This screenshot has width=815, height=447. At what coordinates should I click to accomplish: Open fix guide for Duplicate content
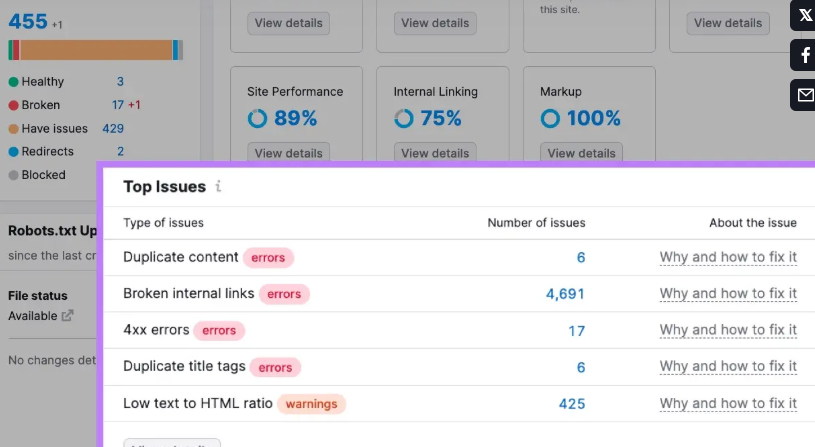[x=728, y=257]
